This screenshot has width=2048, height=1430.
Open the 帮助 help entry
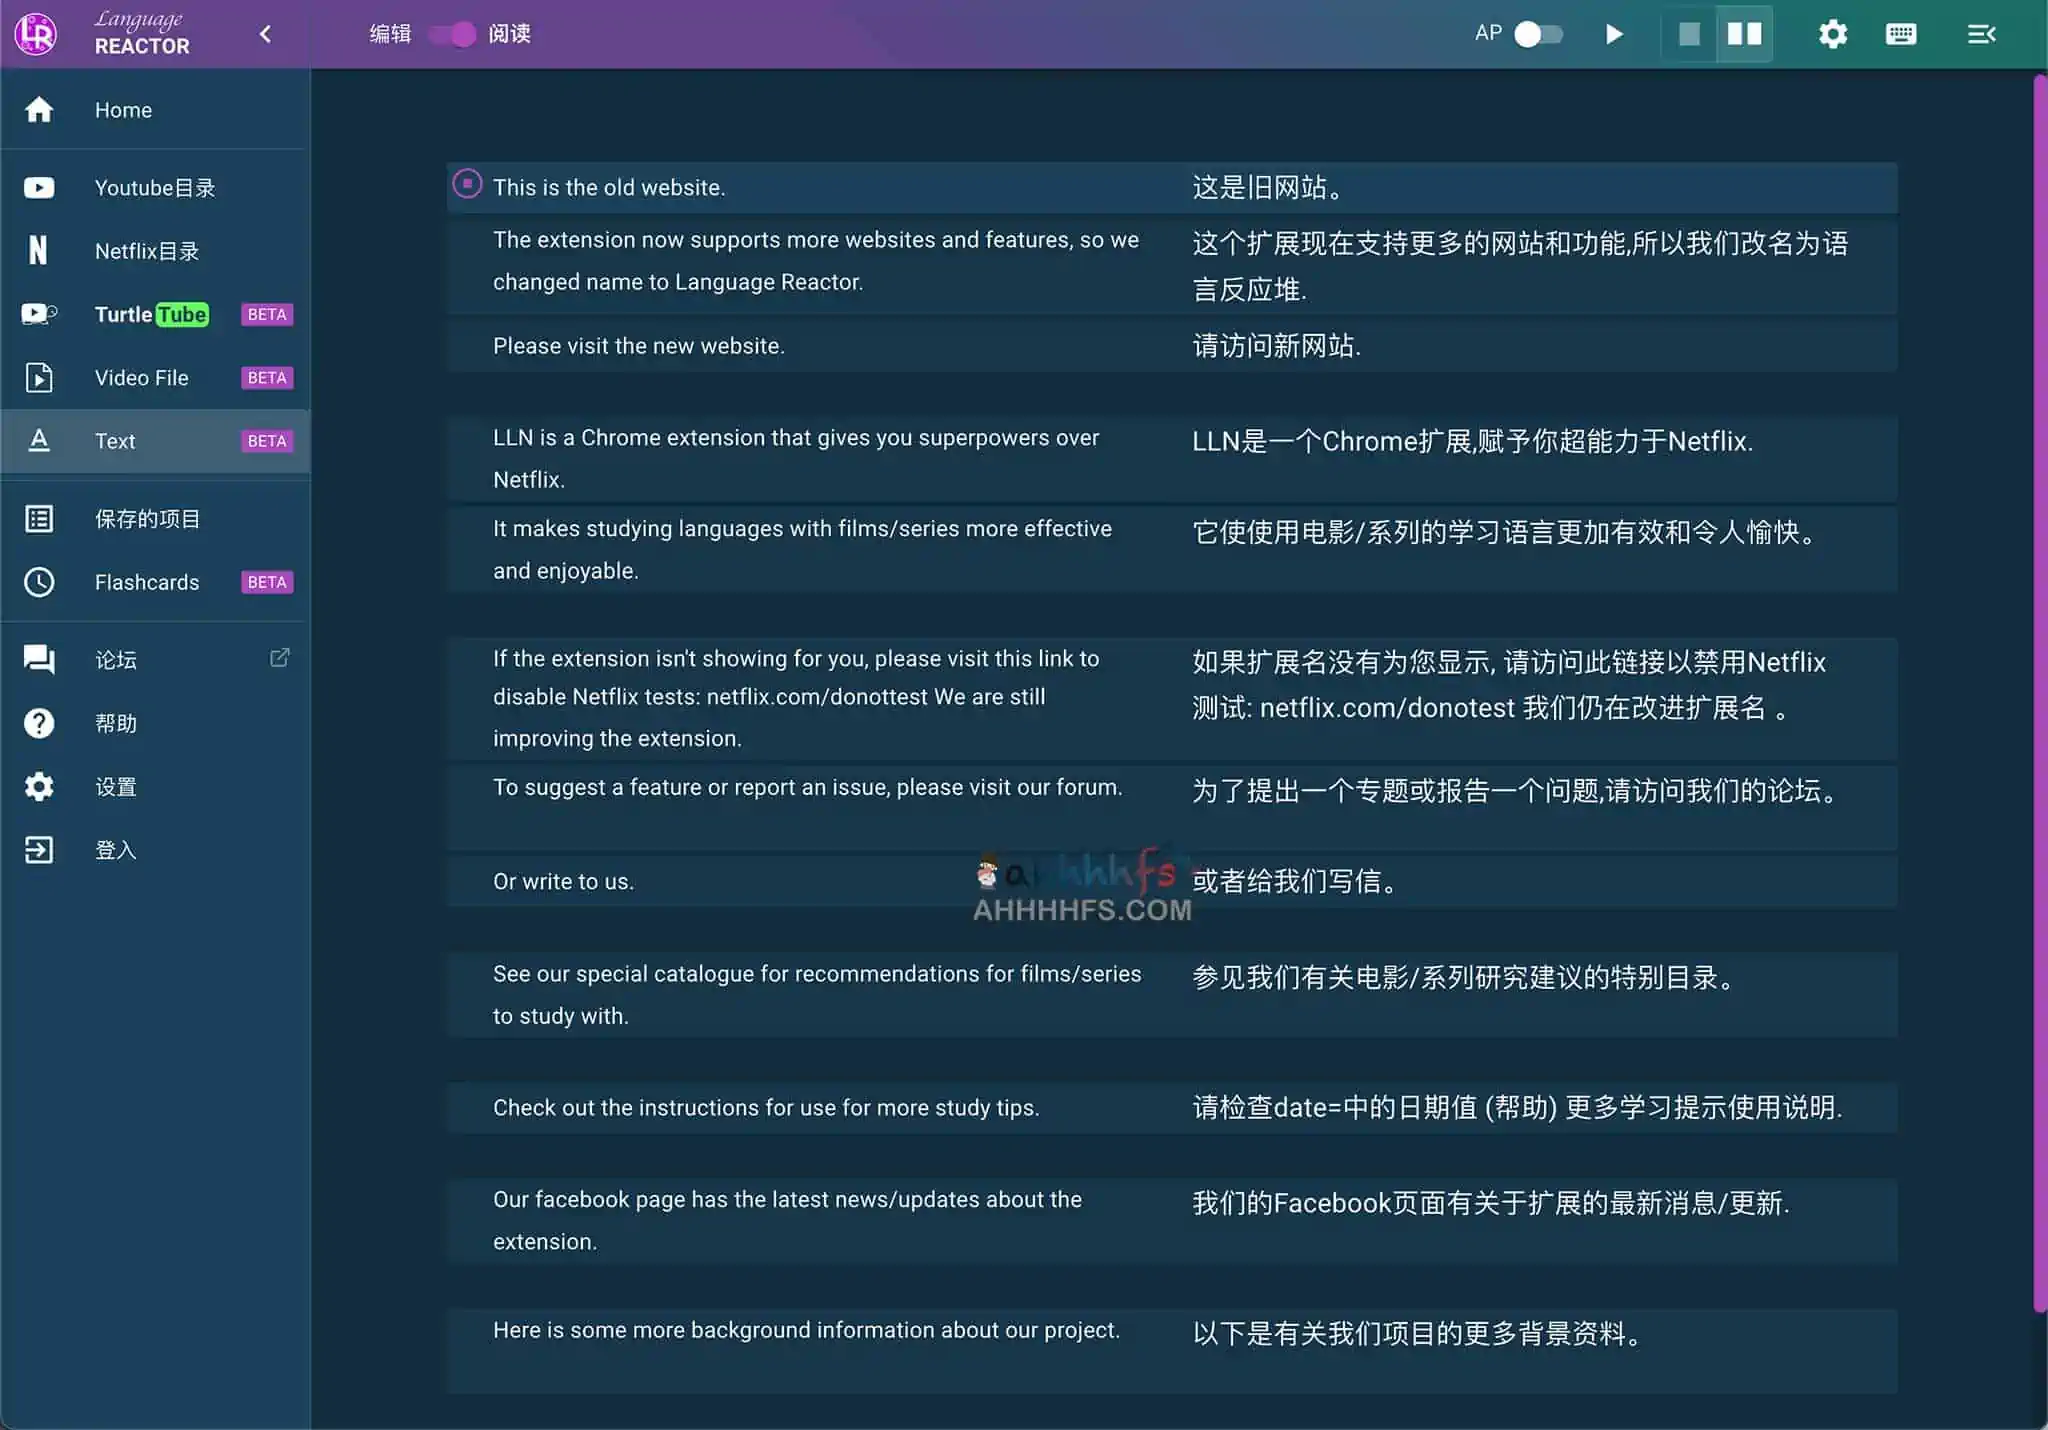tap(114, 723)
